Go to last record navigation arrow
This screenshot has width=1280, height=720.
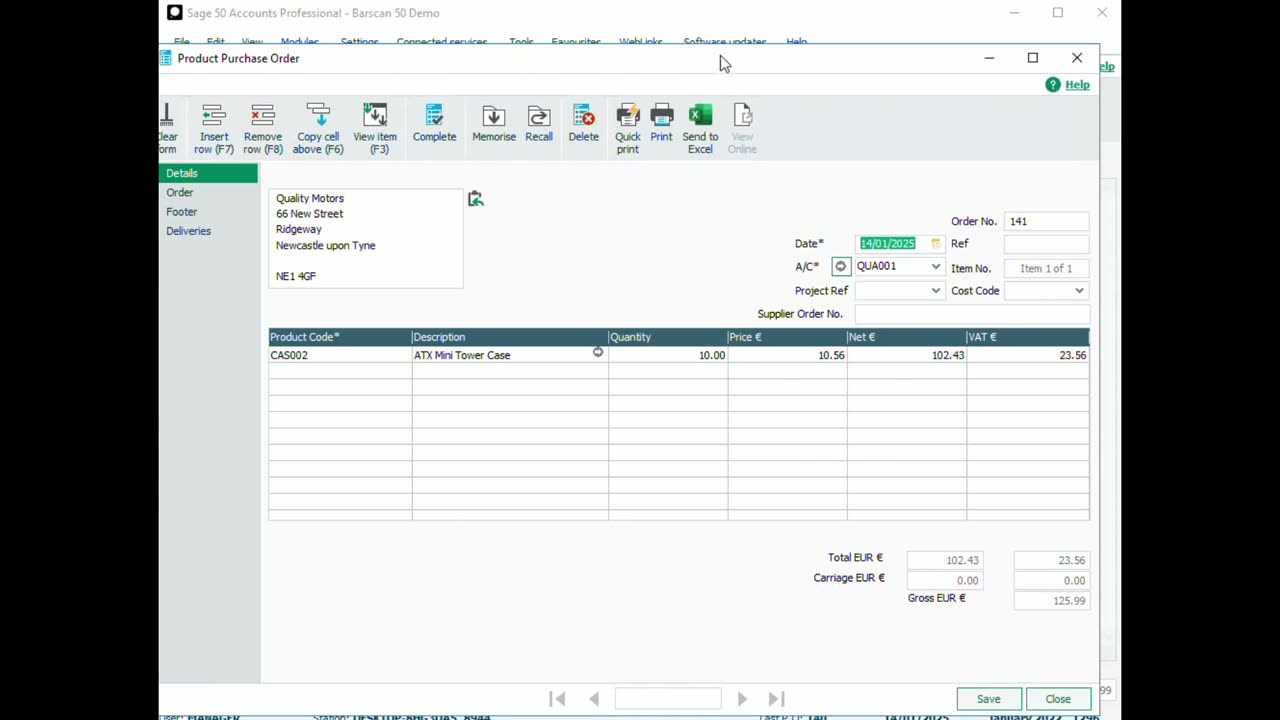pos(777,699)
